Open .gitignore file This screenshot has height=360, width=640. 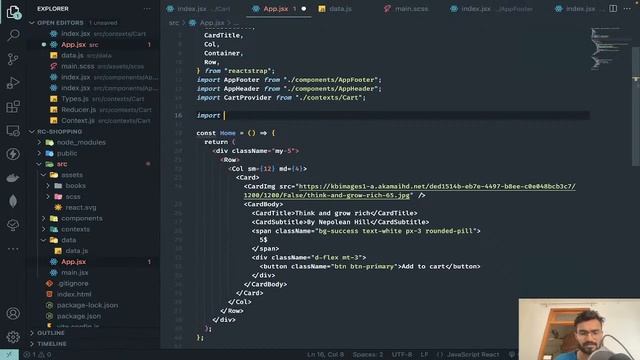[x=73, y=283]
